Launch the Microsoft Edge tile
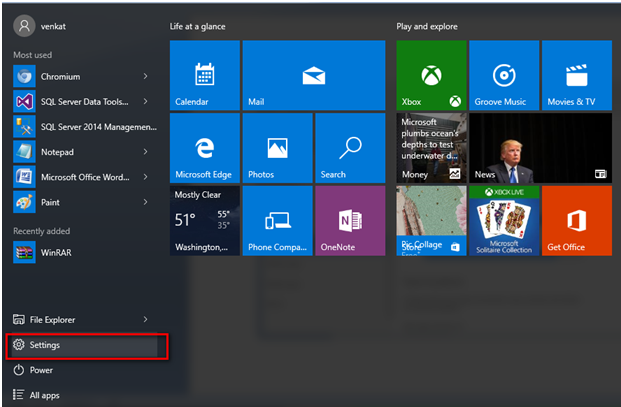Screen dimensions: 621x407 205,148
